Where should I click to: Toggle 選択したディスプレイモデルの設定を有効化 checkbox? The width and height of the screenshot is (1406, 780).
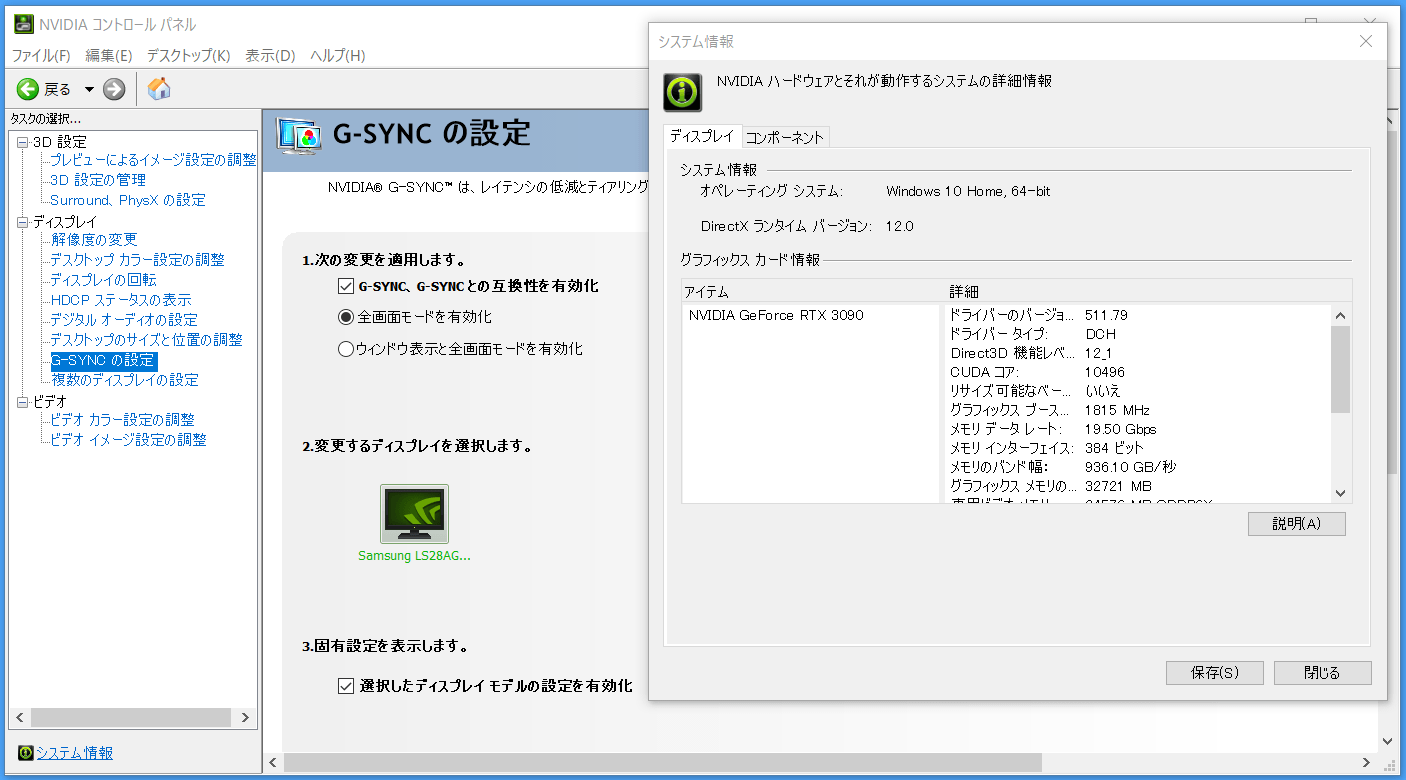(346, 686)
